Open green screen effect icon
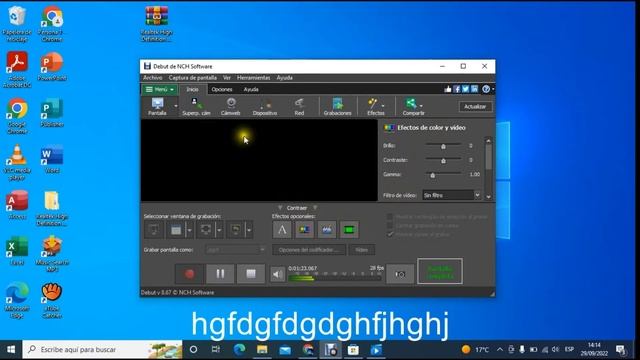The height and width of the screenshot is (360, 640). [349, 230]
